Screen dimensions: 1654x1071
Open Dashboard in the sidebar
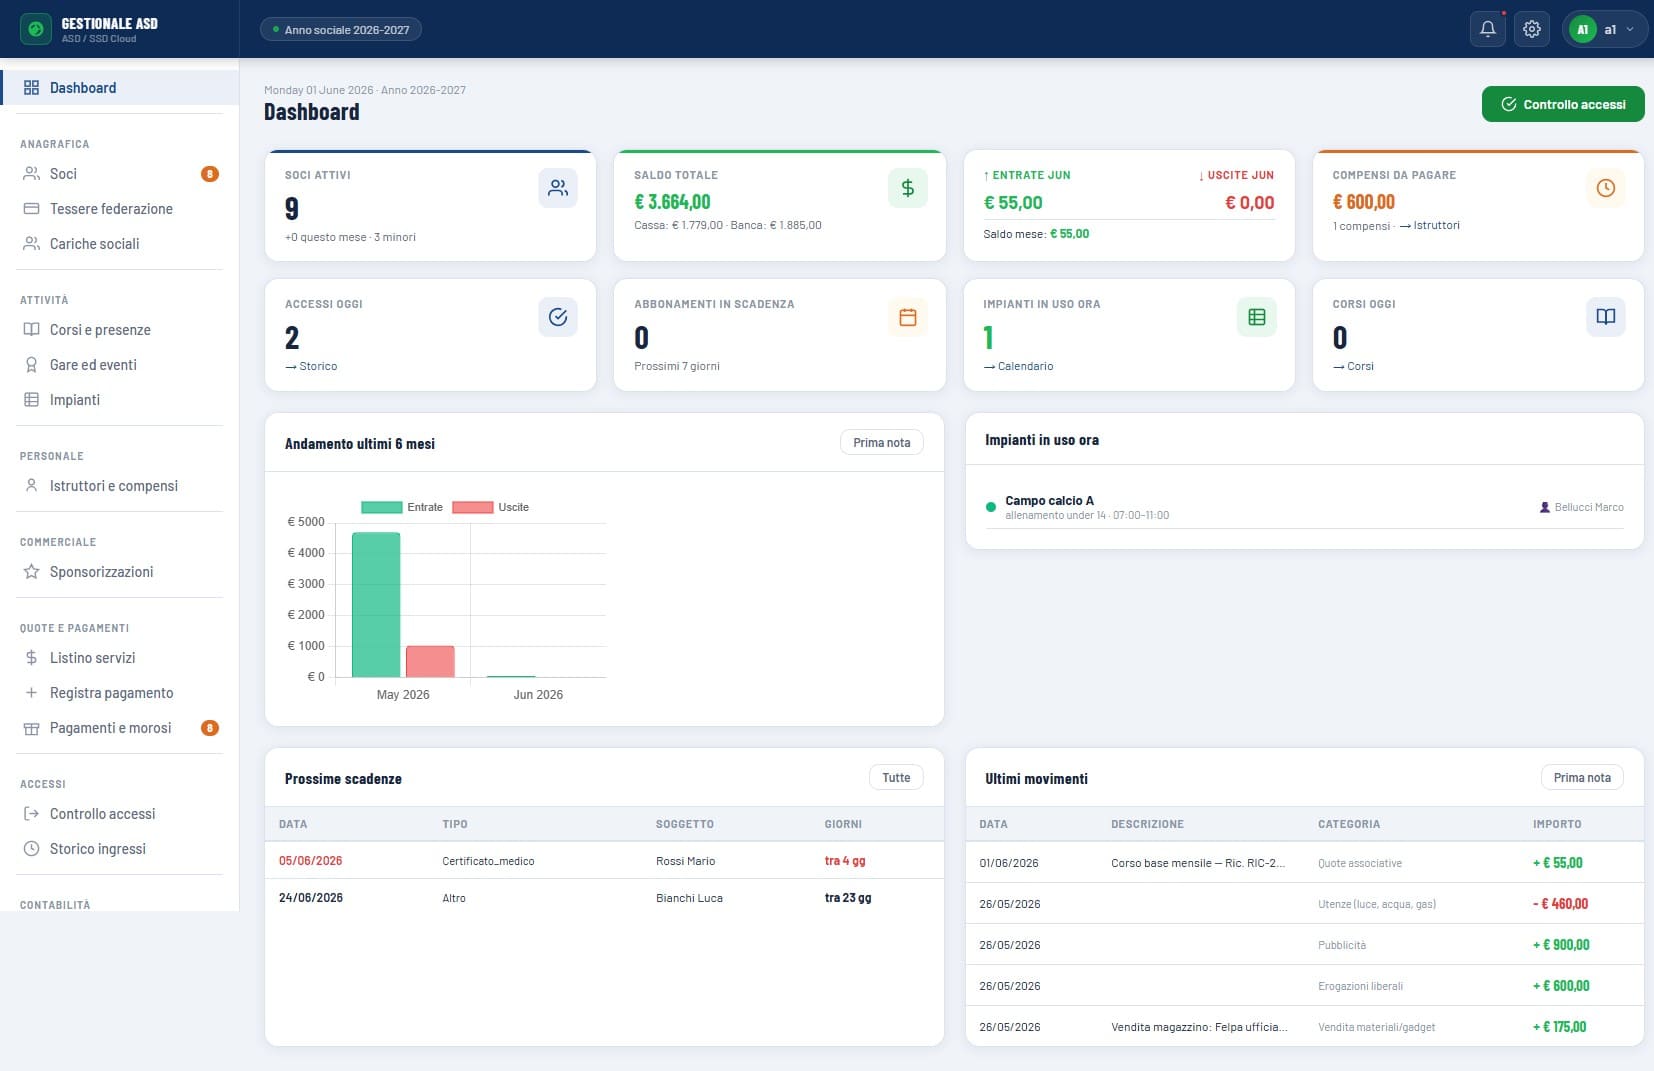[x=120, y=88]
